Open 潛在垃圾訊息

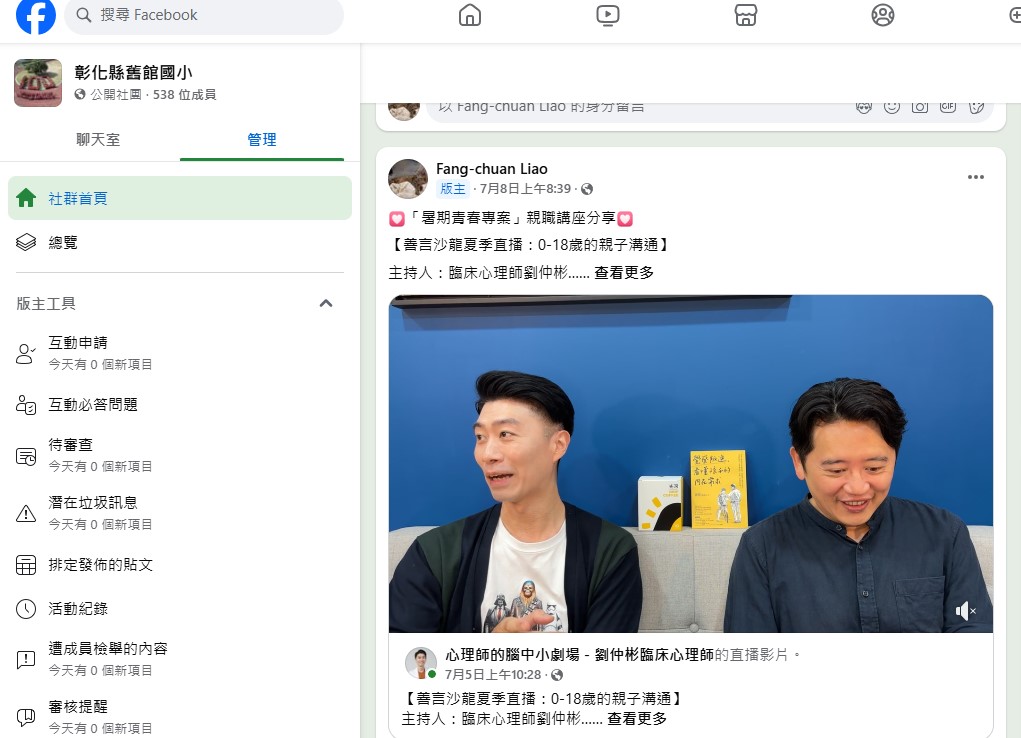180,513
